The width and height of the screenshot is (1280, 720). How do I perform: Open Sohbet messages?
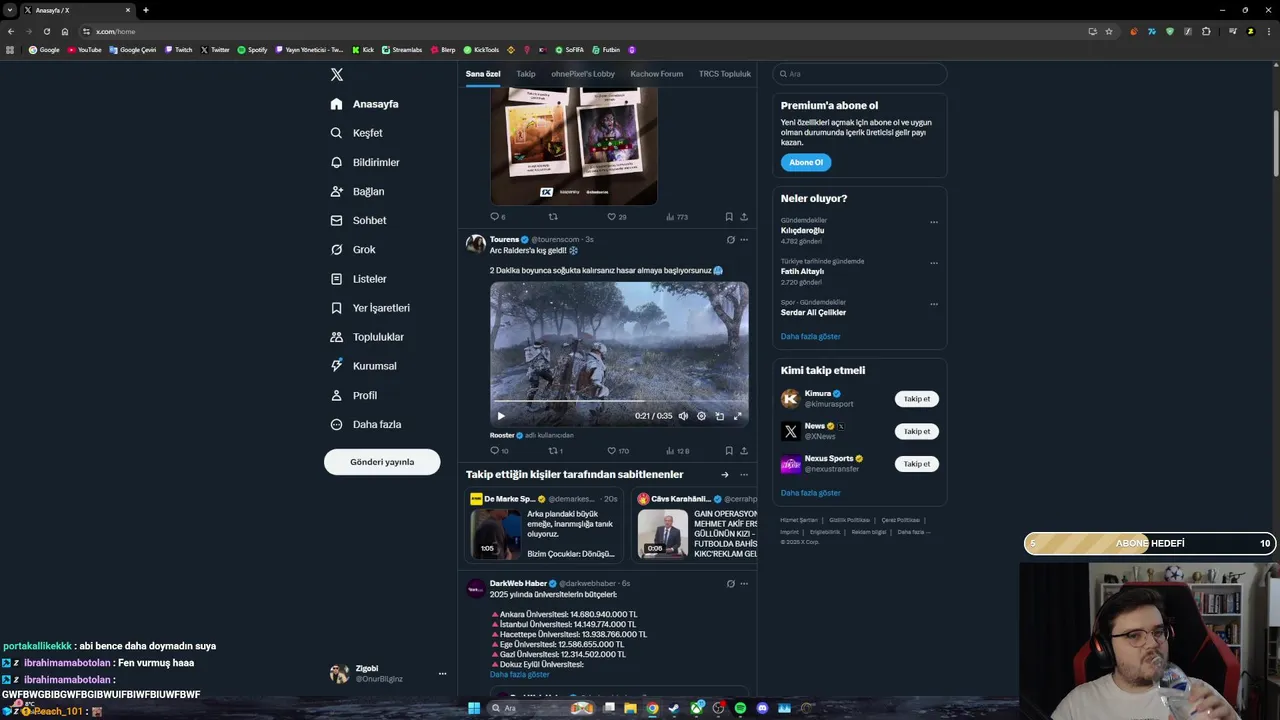(359, 220)
